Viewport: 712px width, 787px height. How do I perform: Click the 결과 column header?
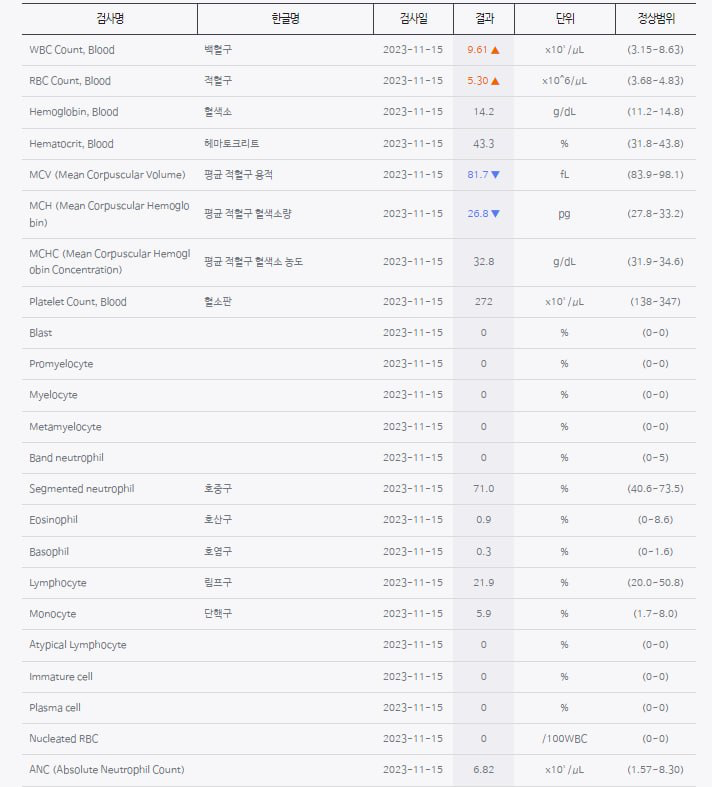coord(483,19)
